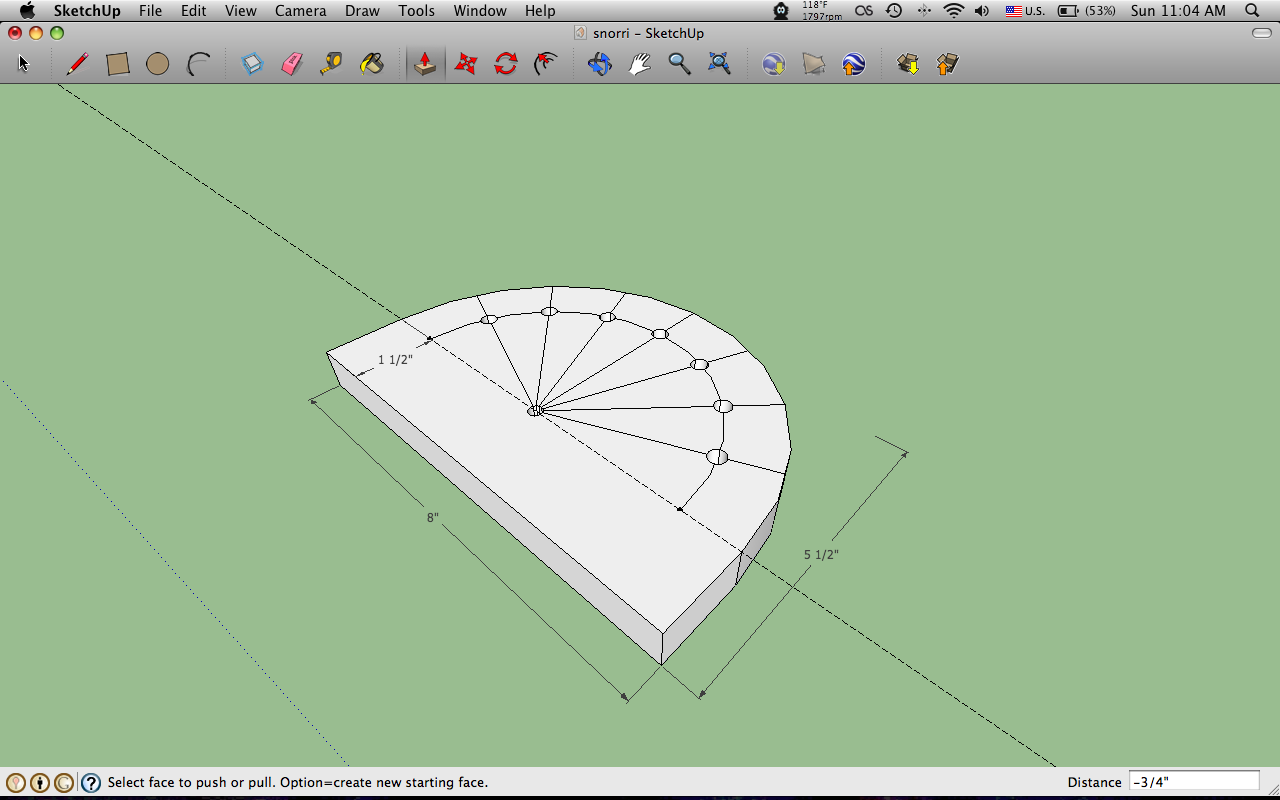1280x800 pixels.
Task: Open the File menu
Action: tap(150, 11)
